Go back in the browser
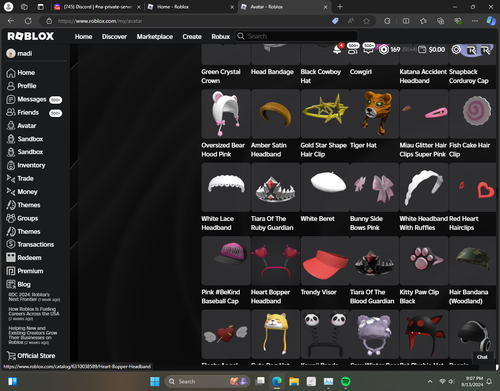The width and height of the screenshot is (500, 391). [11, 21]
